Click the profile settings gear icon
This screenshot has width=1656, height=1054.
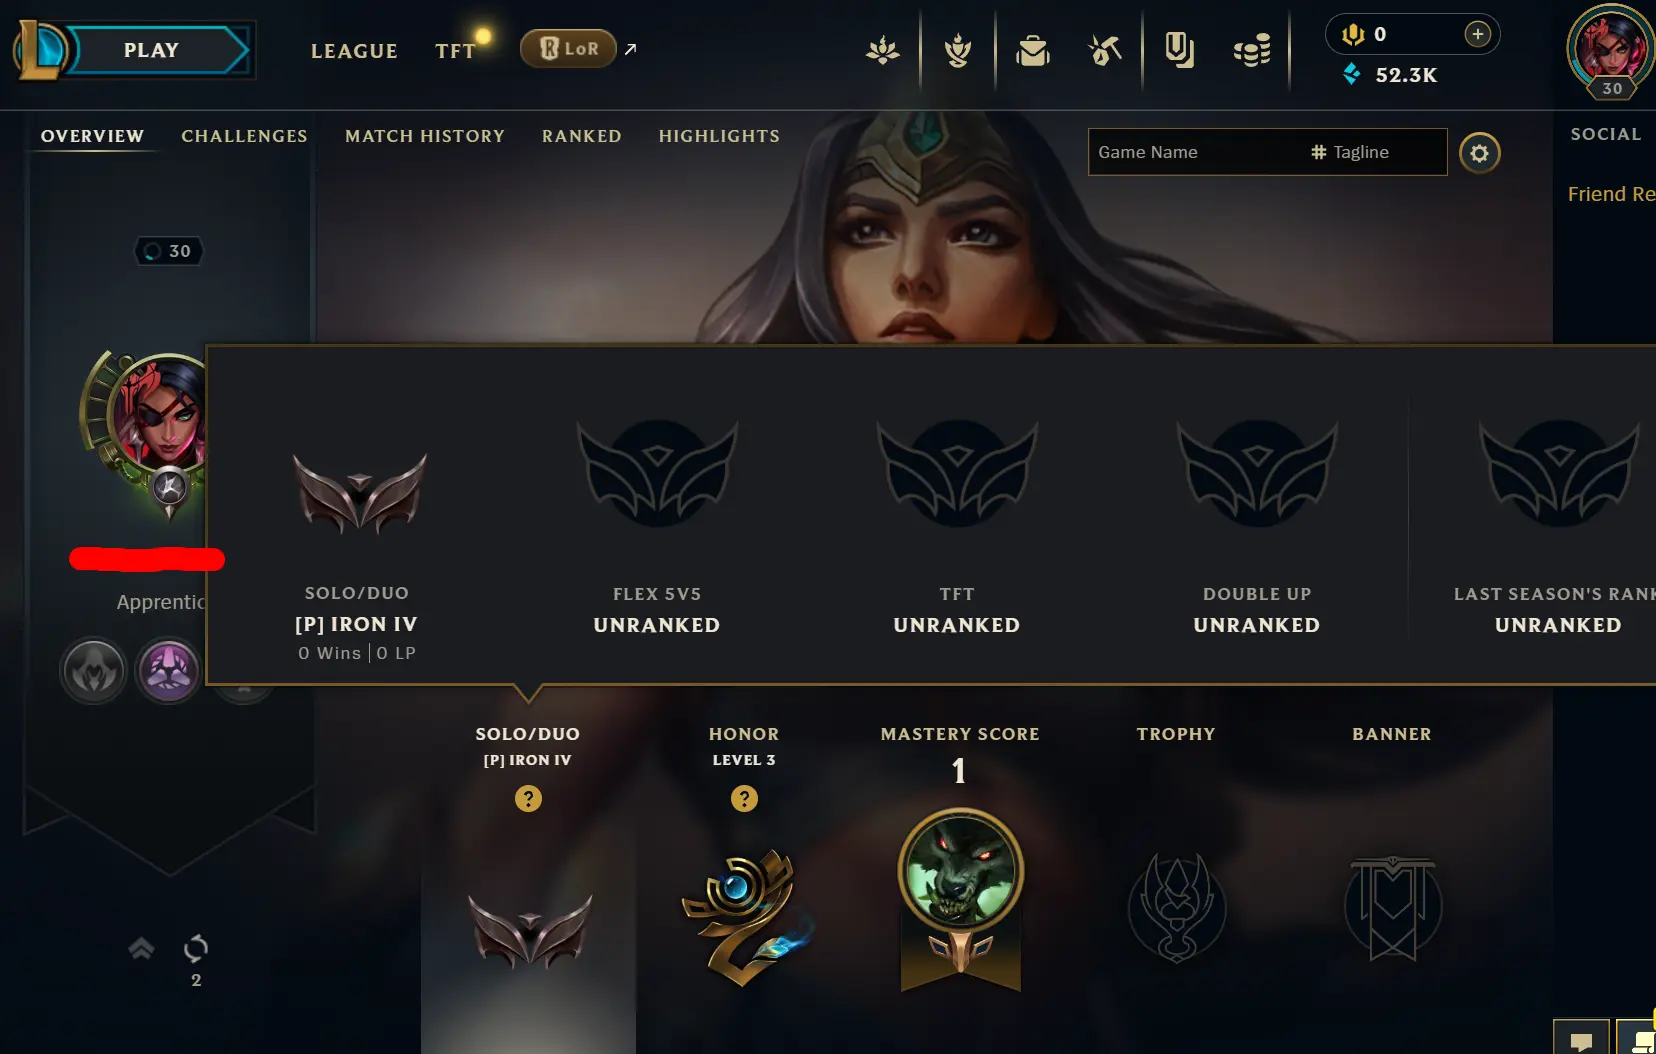1479,153
